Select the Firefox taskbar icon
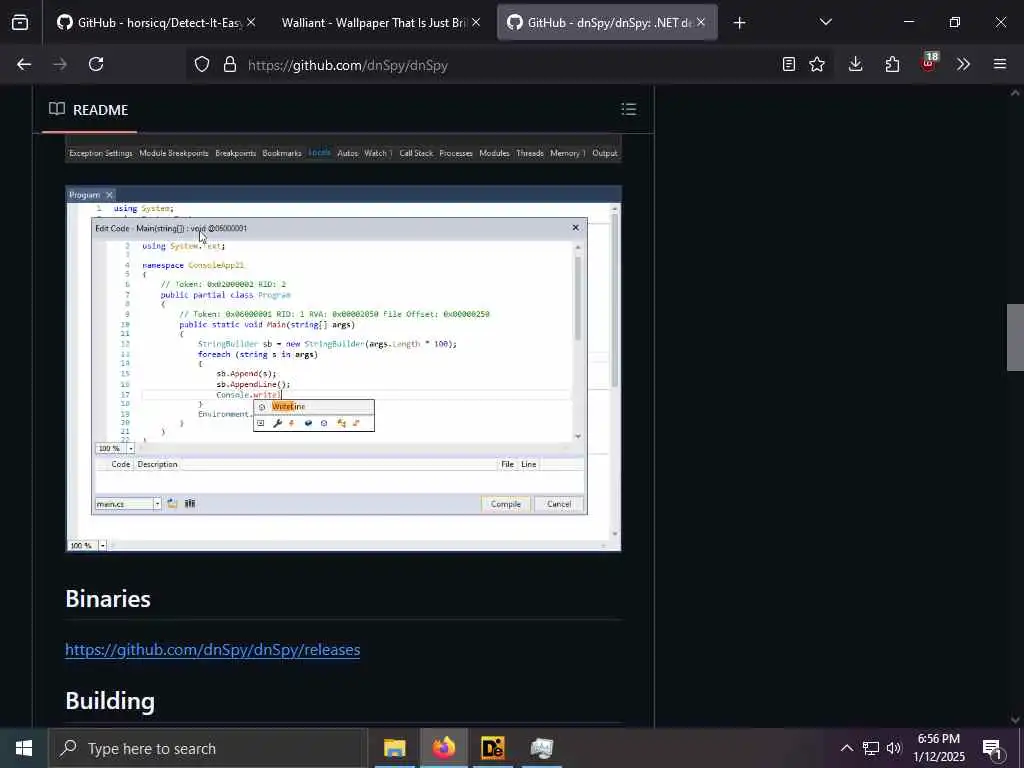 click(x=443, y=748)
